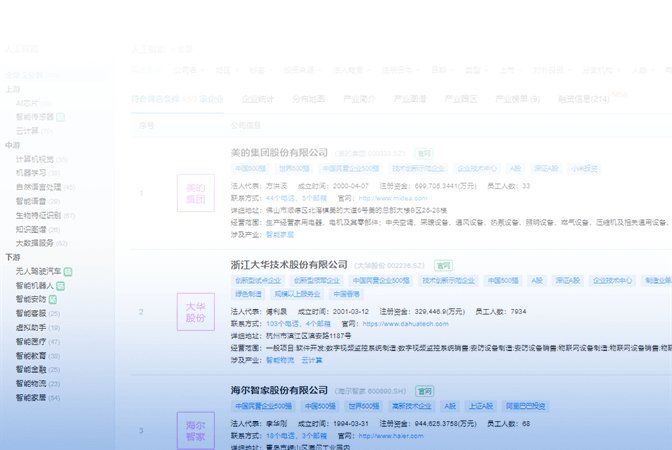Viewport: 672px width, 450px height.
Task: Click the green badge icon beside 智能安防
Action: coord(53,300)
